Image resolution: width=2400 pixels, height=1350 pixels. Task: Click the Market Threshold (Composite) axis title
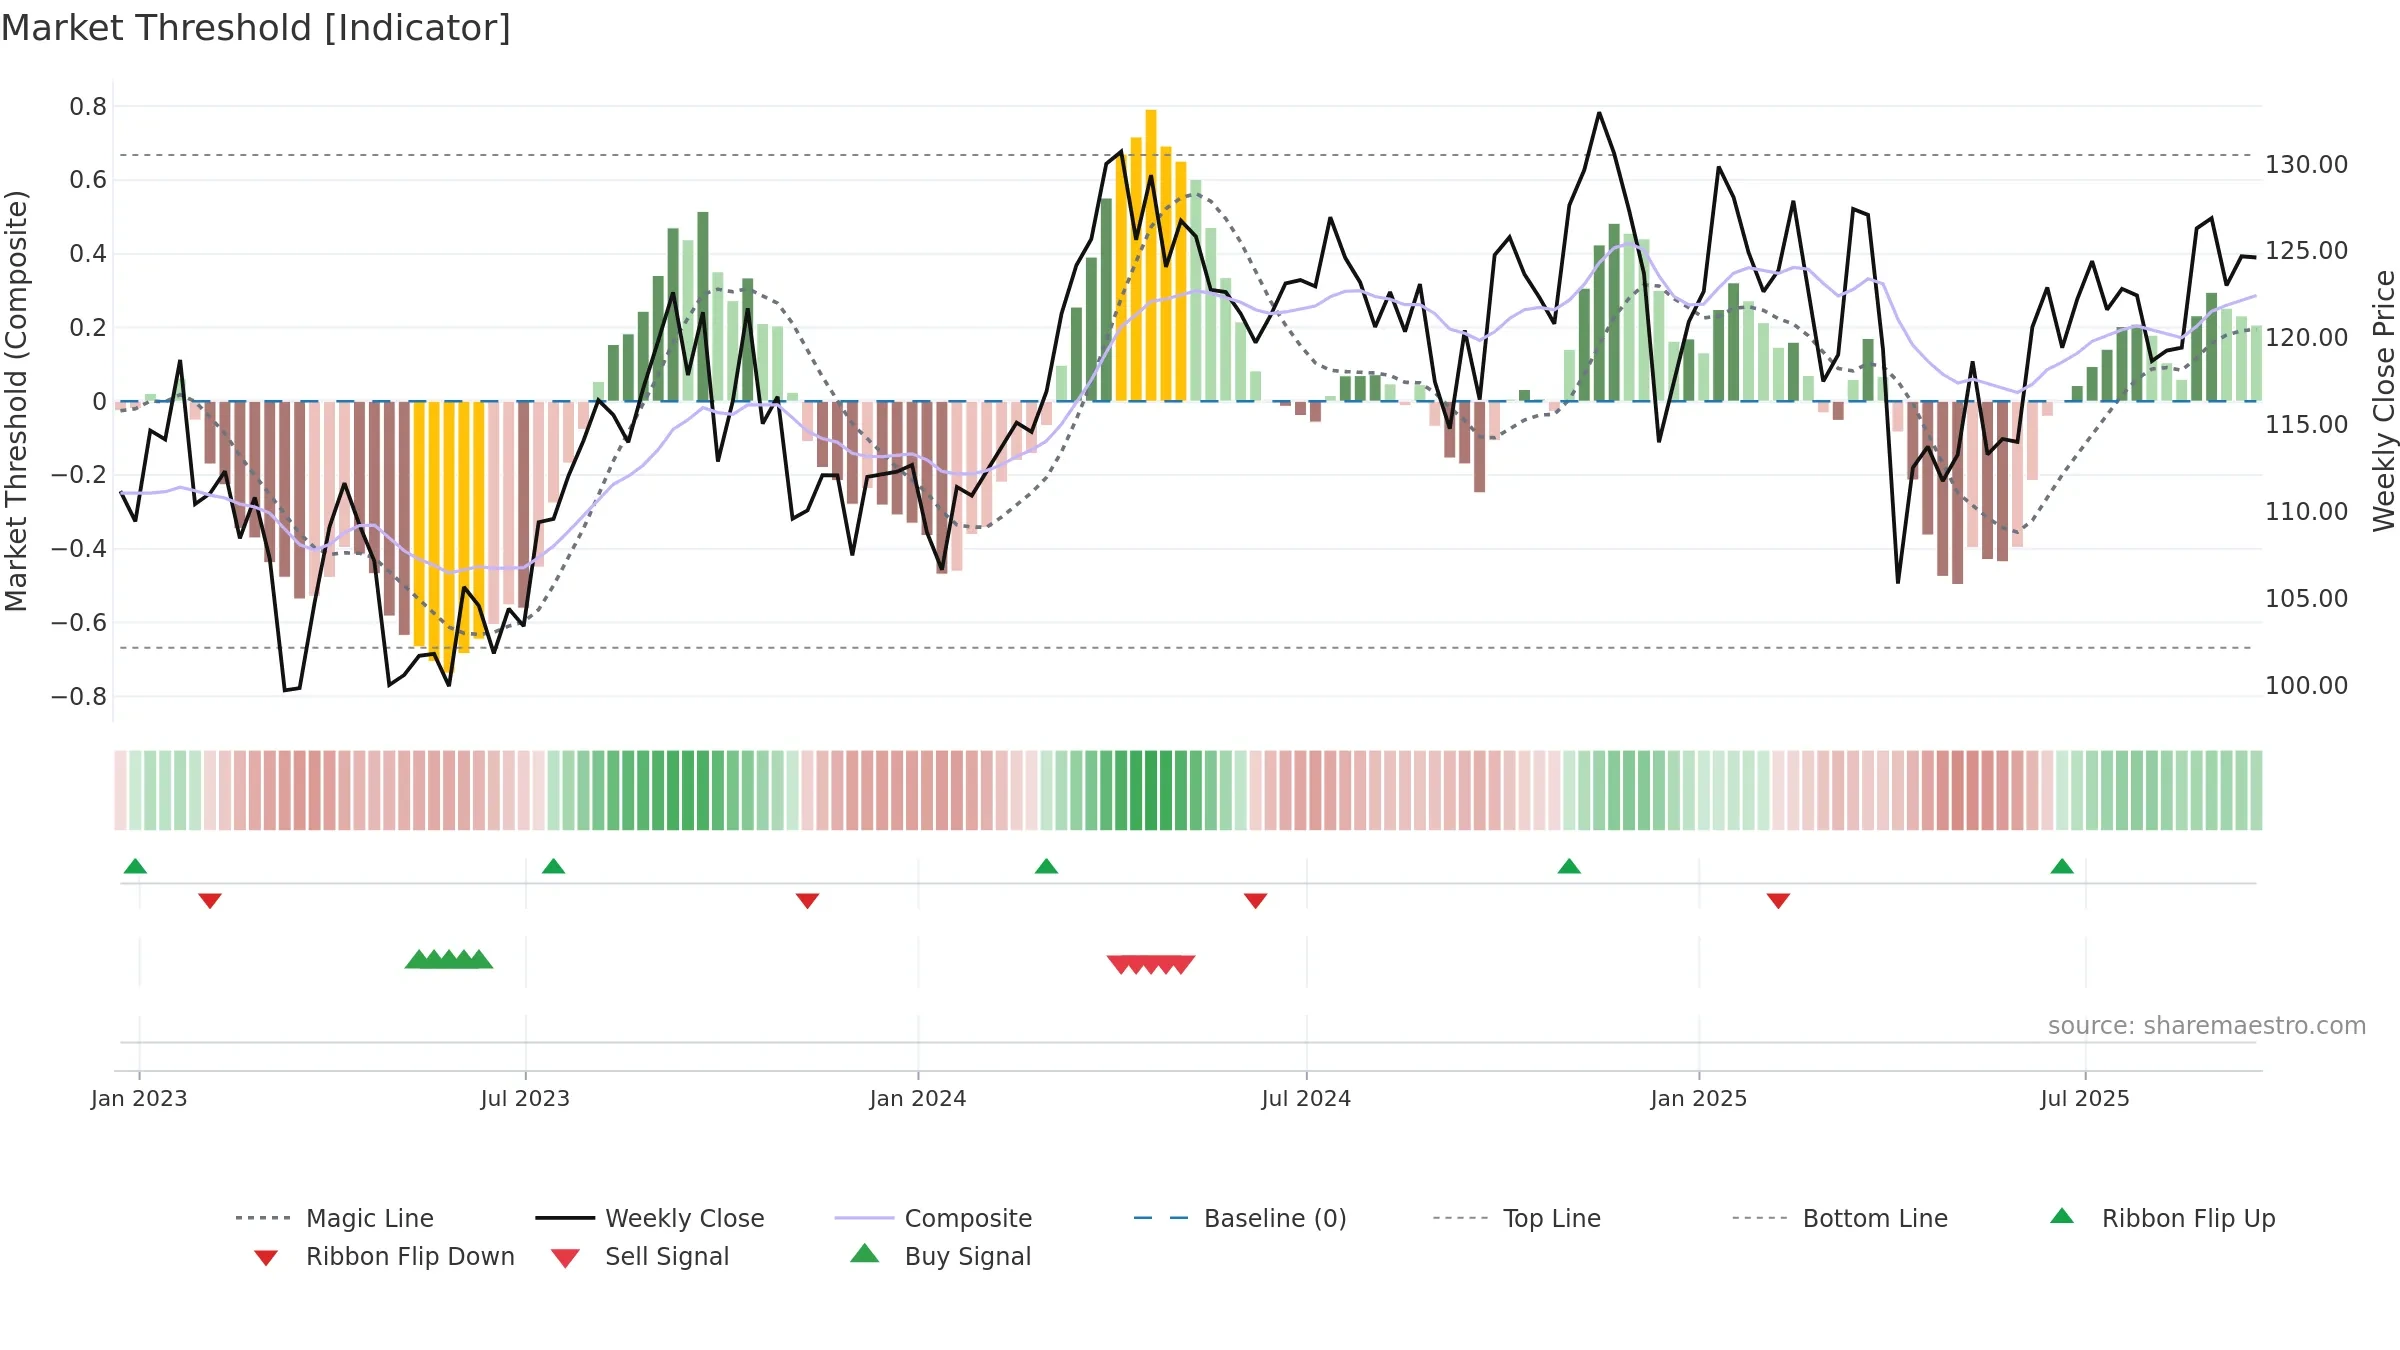[x=16, y=401]
